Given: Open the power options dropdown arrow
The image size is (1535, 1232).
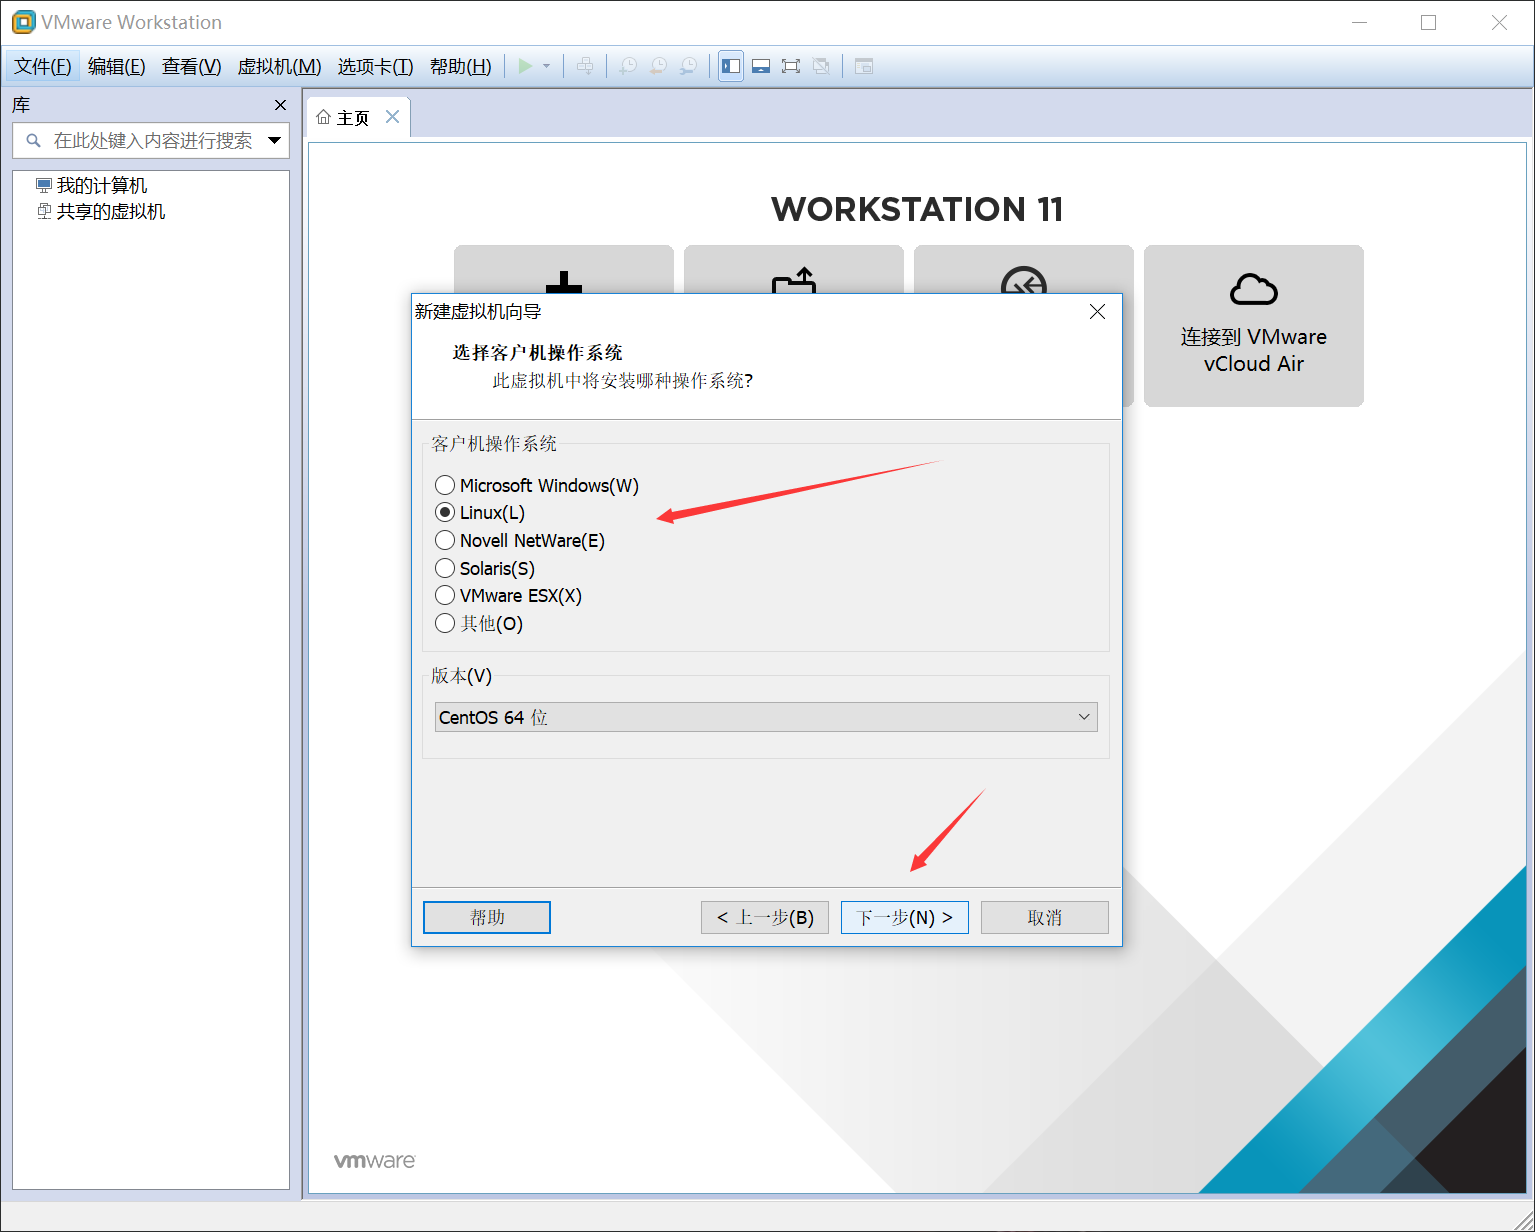Looking at the screenshot, I should pos(546,66).
